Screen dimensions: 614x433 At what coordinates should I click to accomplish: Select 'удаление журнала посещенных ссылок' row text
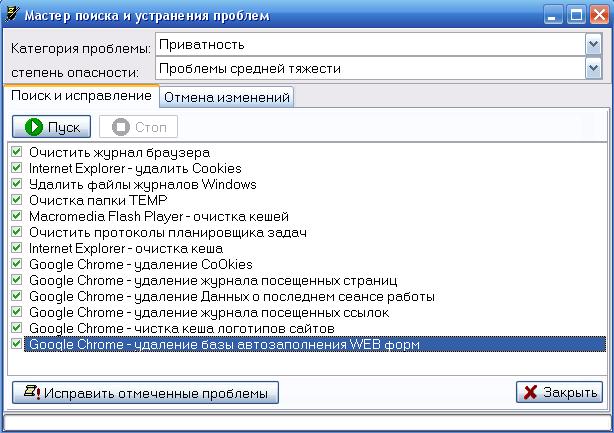pos(209,313)
